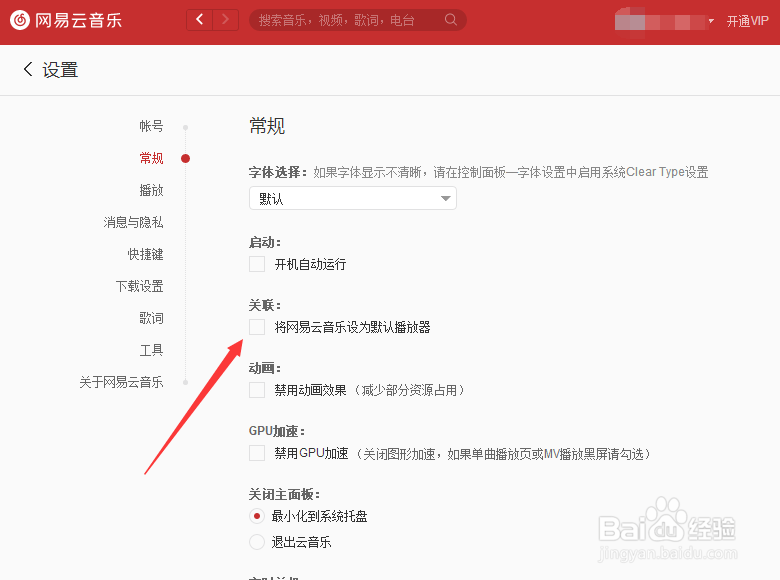The width and height of the screenshot is (780, 580).
Task: Go forward with the header right arrow
Action: pos(225,20)
